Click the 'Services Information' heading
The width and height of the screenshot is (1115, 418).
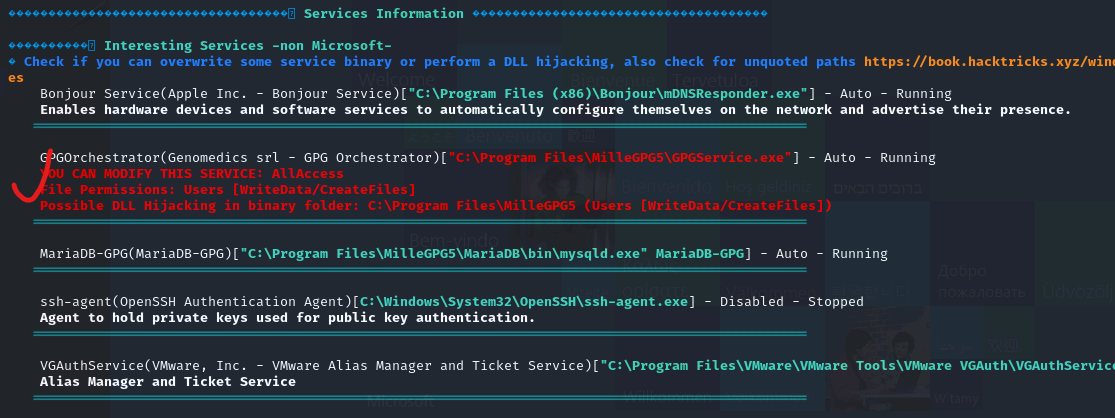tap(383, 14)
